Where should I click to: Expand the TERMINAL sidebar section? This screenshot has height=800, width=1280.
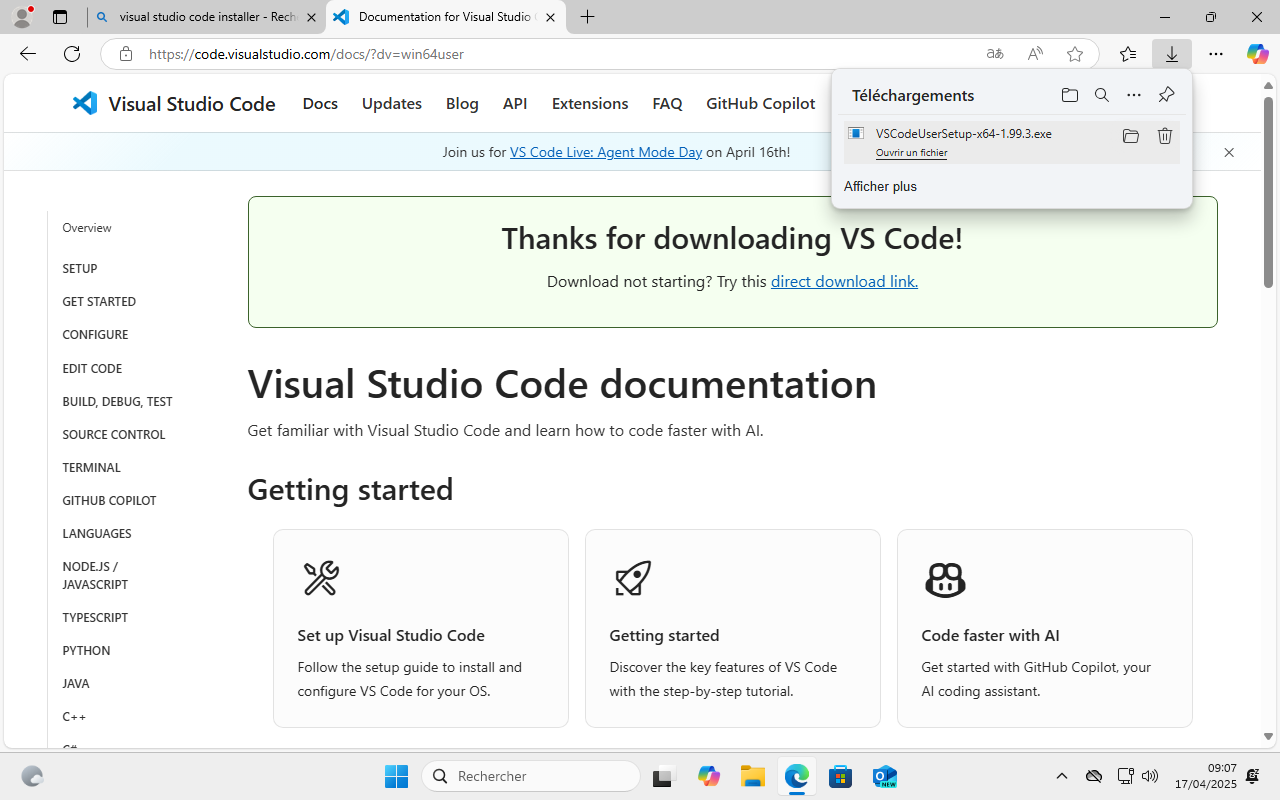tap(91, 468)
